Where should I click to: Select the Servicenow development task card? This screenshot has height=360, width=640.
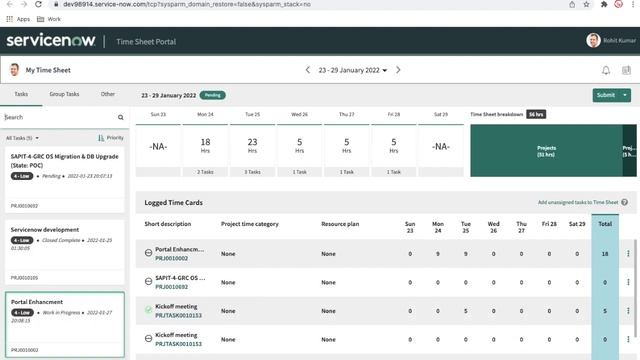[x=65, y=252]
